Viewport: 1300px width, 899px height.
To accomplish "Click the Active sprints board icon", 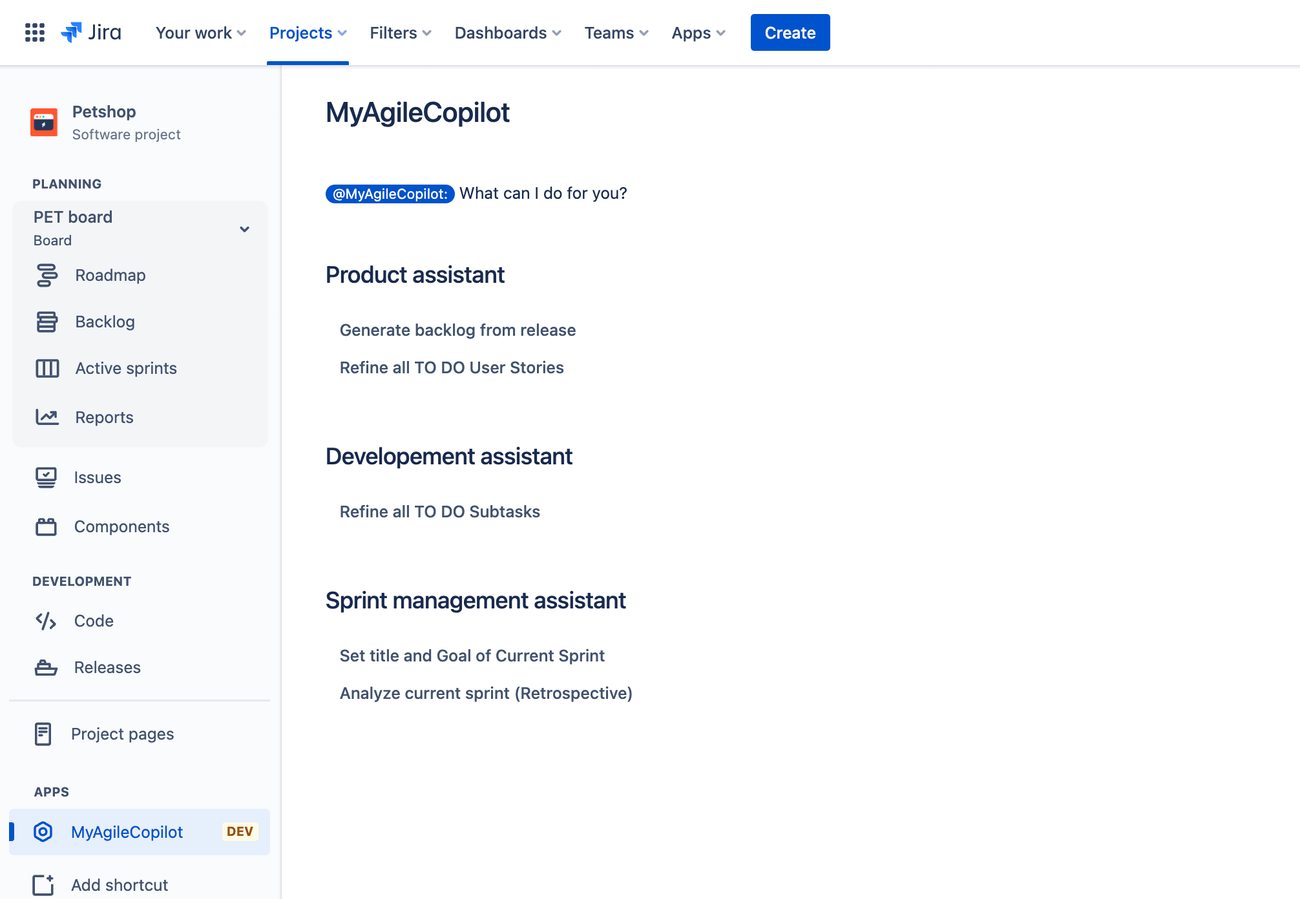I will [47, 368].
